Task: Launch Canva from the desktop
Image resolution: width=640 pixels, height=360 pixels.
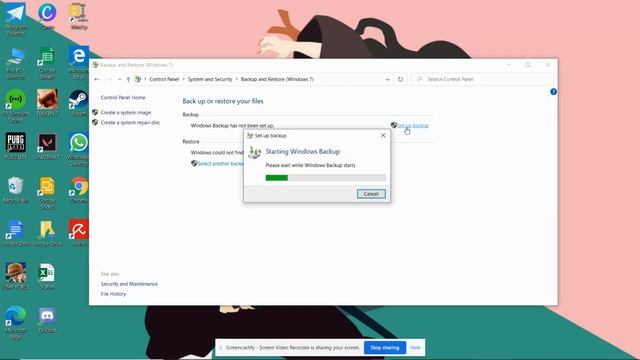Action: tap(47, 16)
